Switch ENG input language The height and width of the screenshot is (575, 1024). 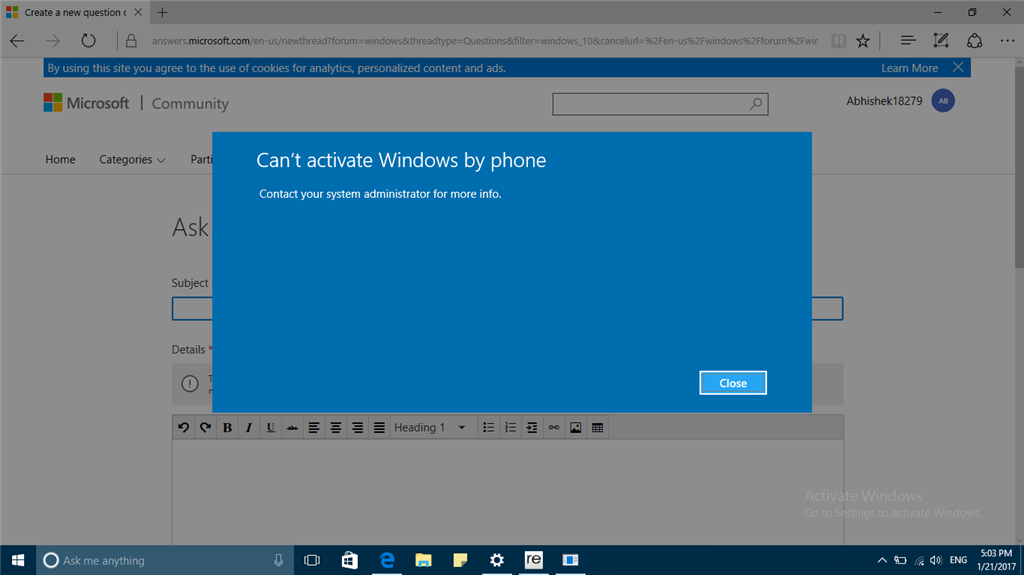point(958,560)
